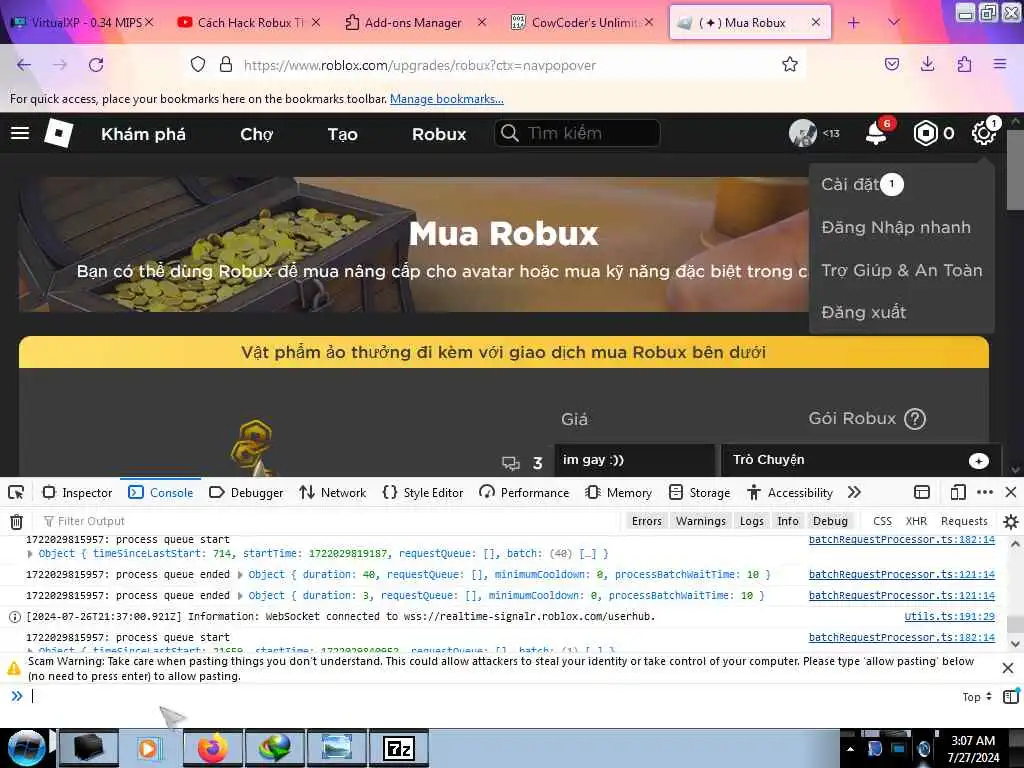Screen dimensions: 1024x768
Task: Click Manage bookmarks link
Action: [x=447, y=99]
